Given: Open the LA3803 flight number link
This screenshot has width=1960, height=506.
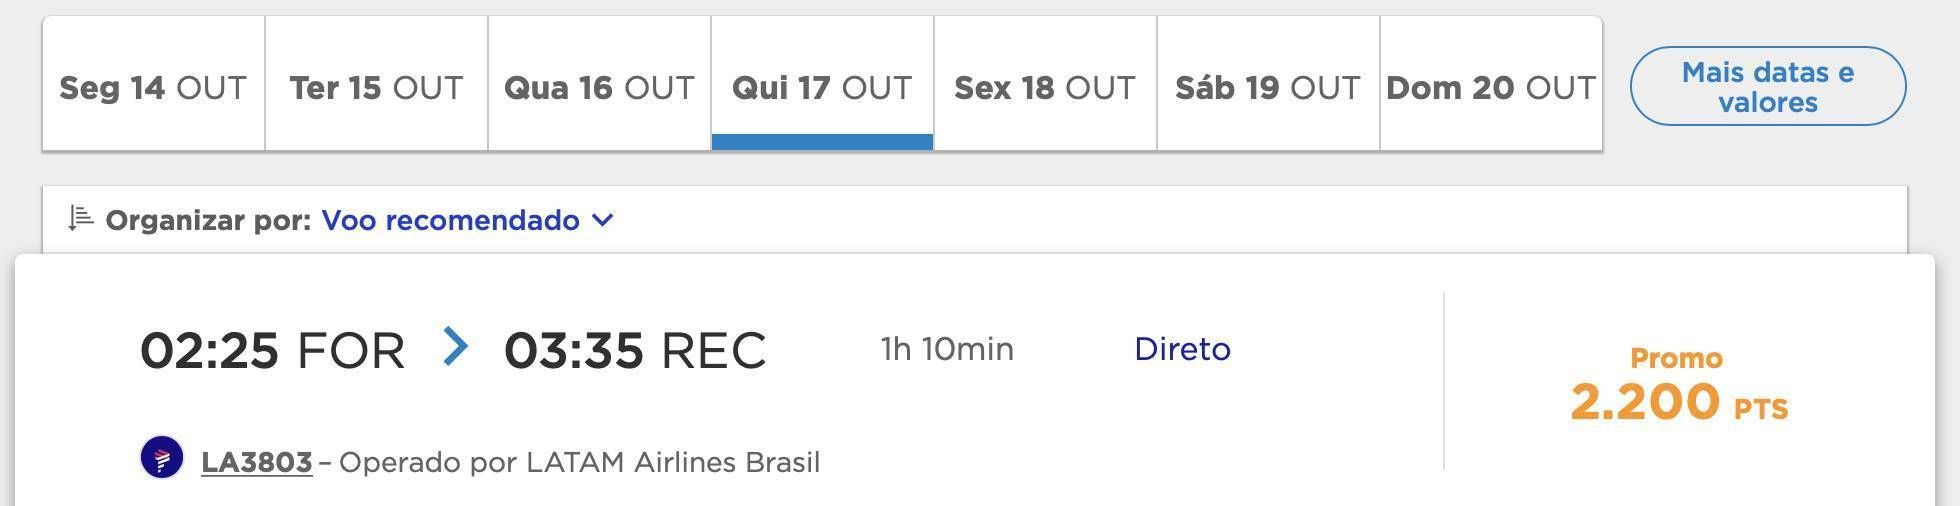Looking at the screenshot, I should [x=257, y=462].
